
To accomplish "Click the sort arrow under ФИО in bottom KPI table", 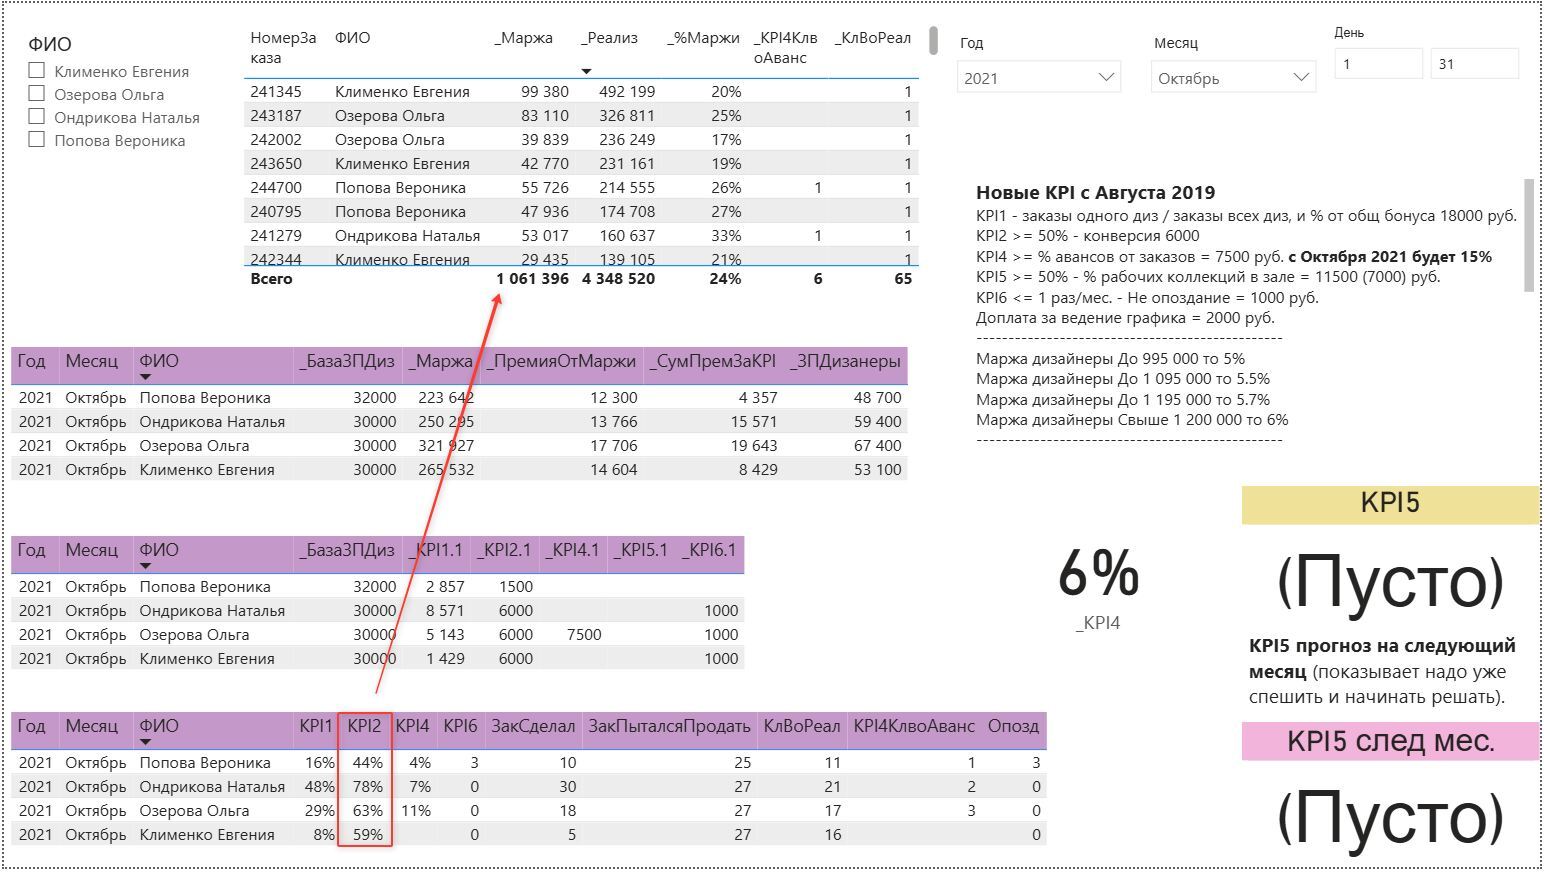I will (145, 742).
